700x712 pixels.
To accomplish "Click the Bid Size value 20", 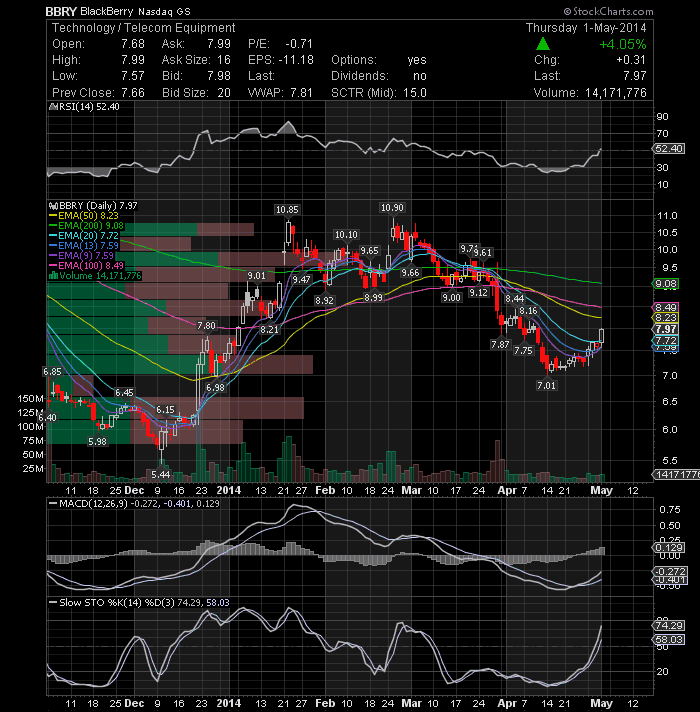I will point(223,93).
